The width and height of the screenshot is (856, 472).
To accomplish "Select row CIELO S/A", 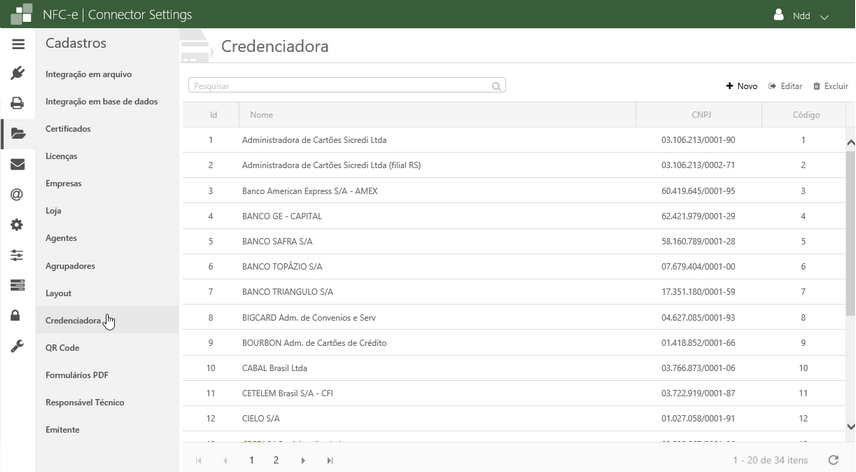I will [x=514, y=419].
